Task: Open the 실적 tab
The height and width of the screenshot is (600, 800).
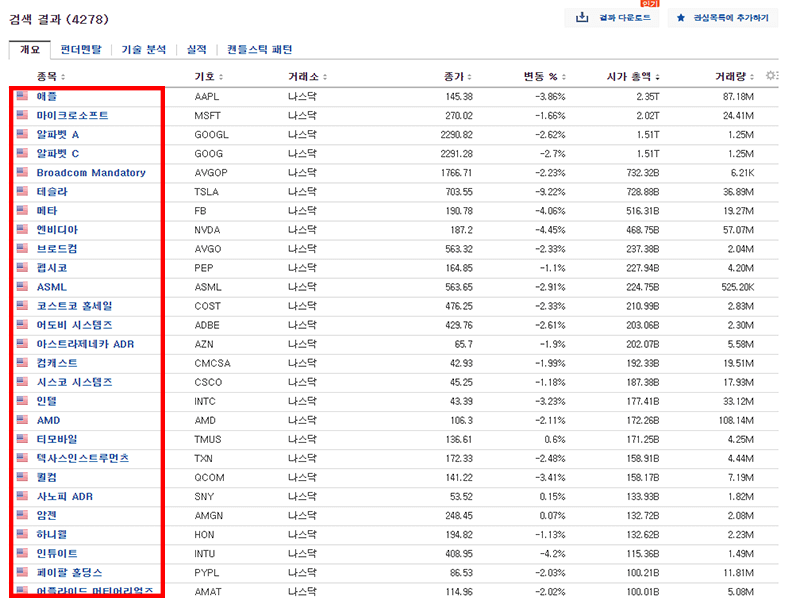Action: 196,49
